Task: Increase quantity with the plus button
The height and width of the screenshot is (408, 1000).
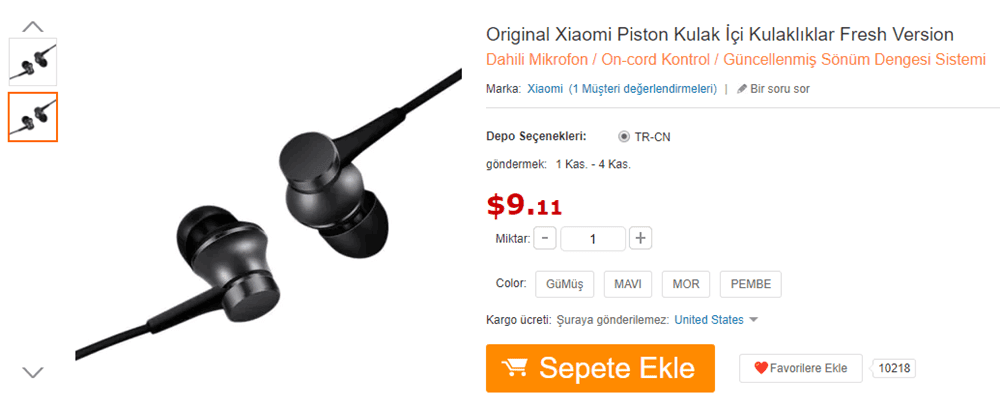Action: [x=640, y=238]
